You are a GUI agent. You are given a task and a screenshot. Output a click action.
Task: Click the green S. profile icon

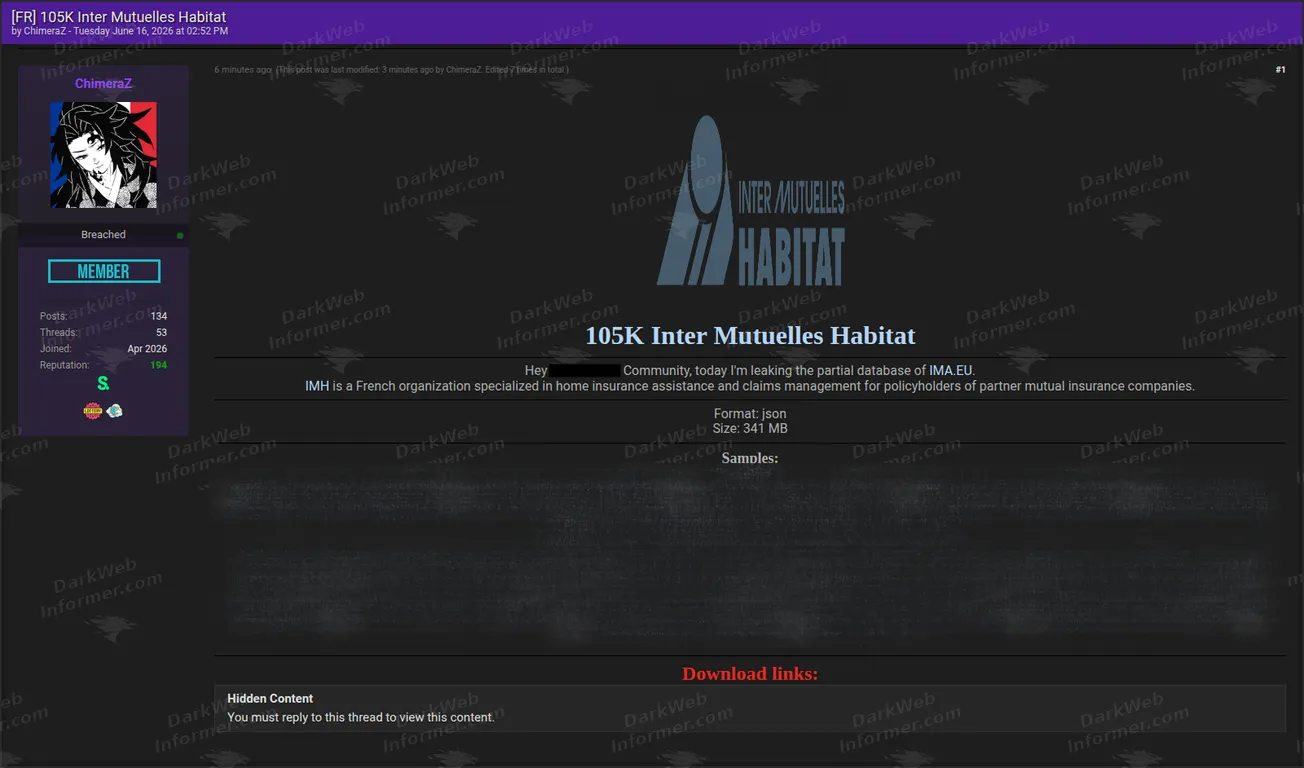pos(103,383)
